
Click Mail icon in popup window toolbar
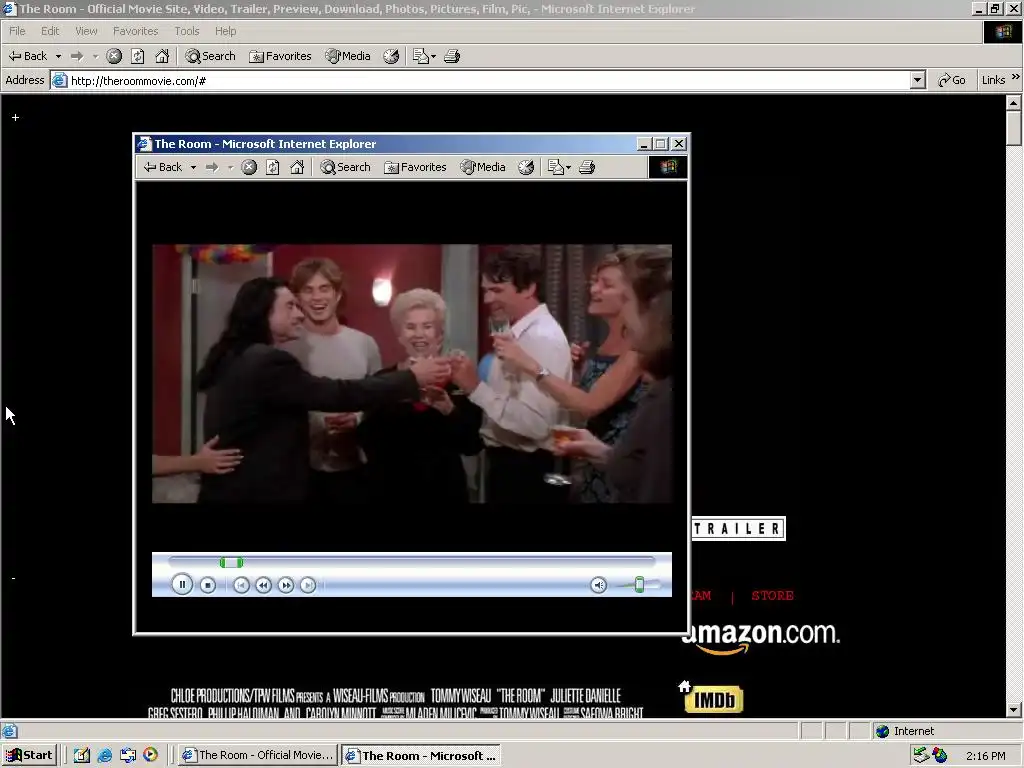(555, 167)
